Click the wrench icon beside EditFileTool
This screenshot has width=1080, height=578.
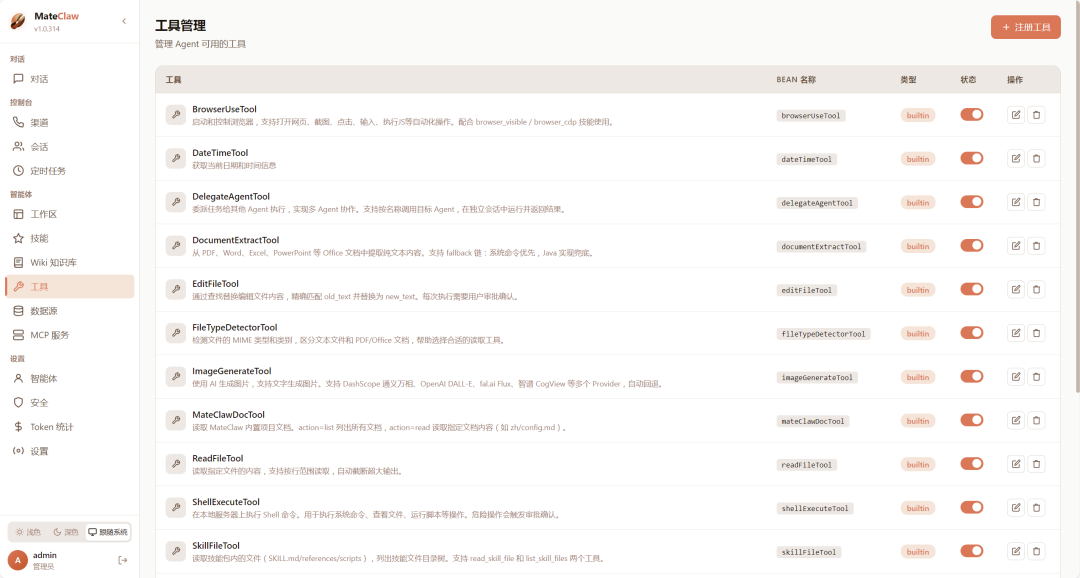pyautogui.click(x=176, y=290)
